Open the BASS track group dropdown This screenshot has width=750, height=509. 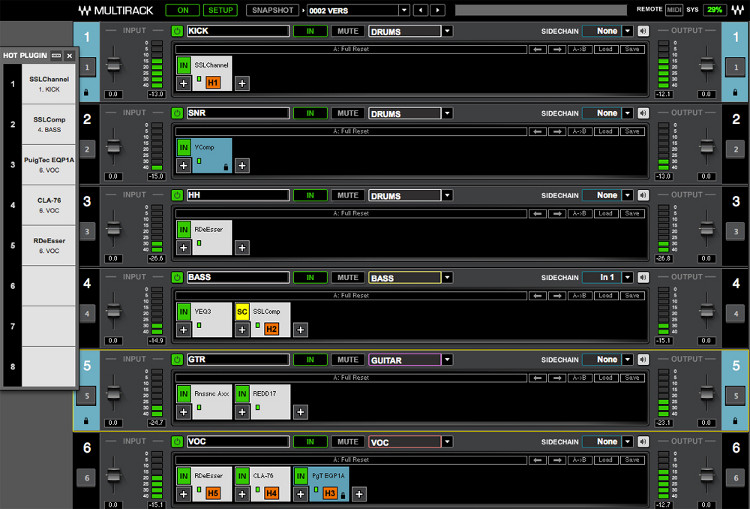coord(447,277)
